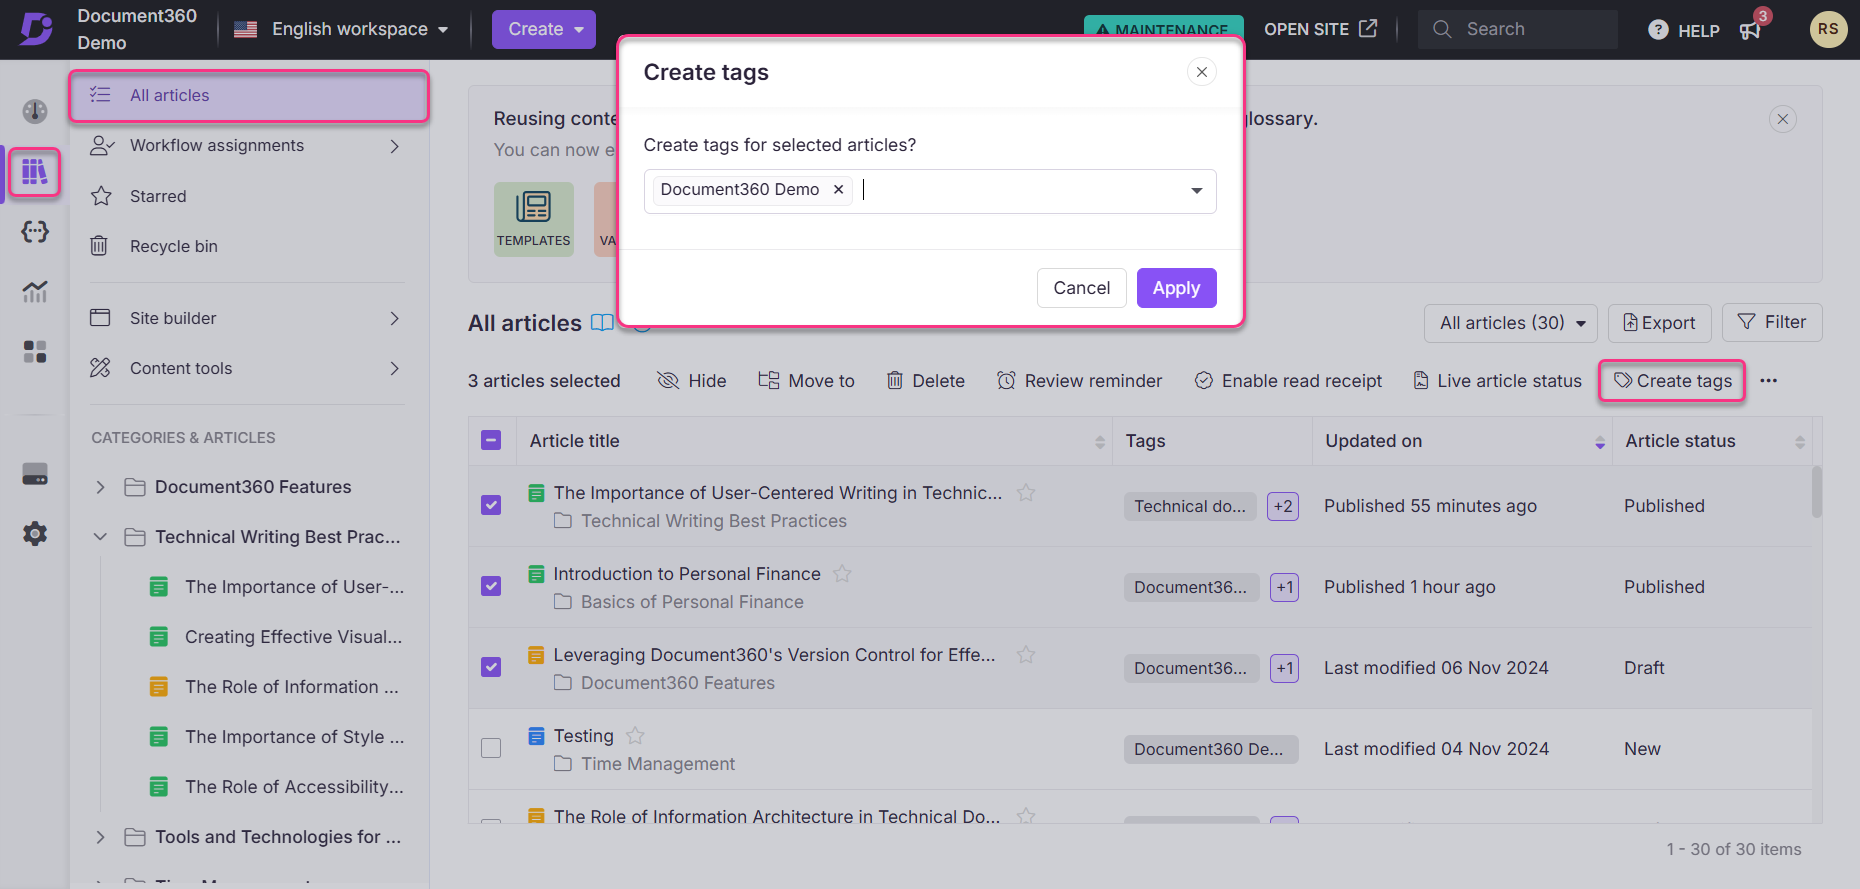Screen dimensions: 1860x889
Task: Open the dashboard icon in left rail
Action: [x=35, y=111]
